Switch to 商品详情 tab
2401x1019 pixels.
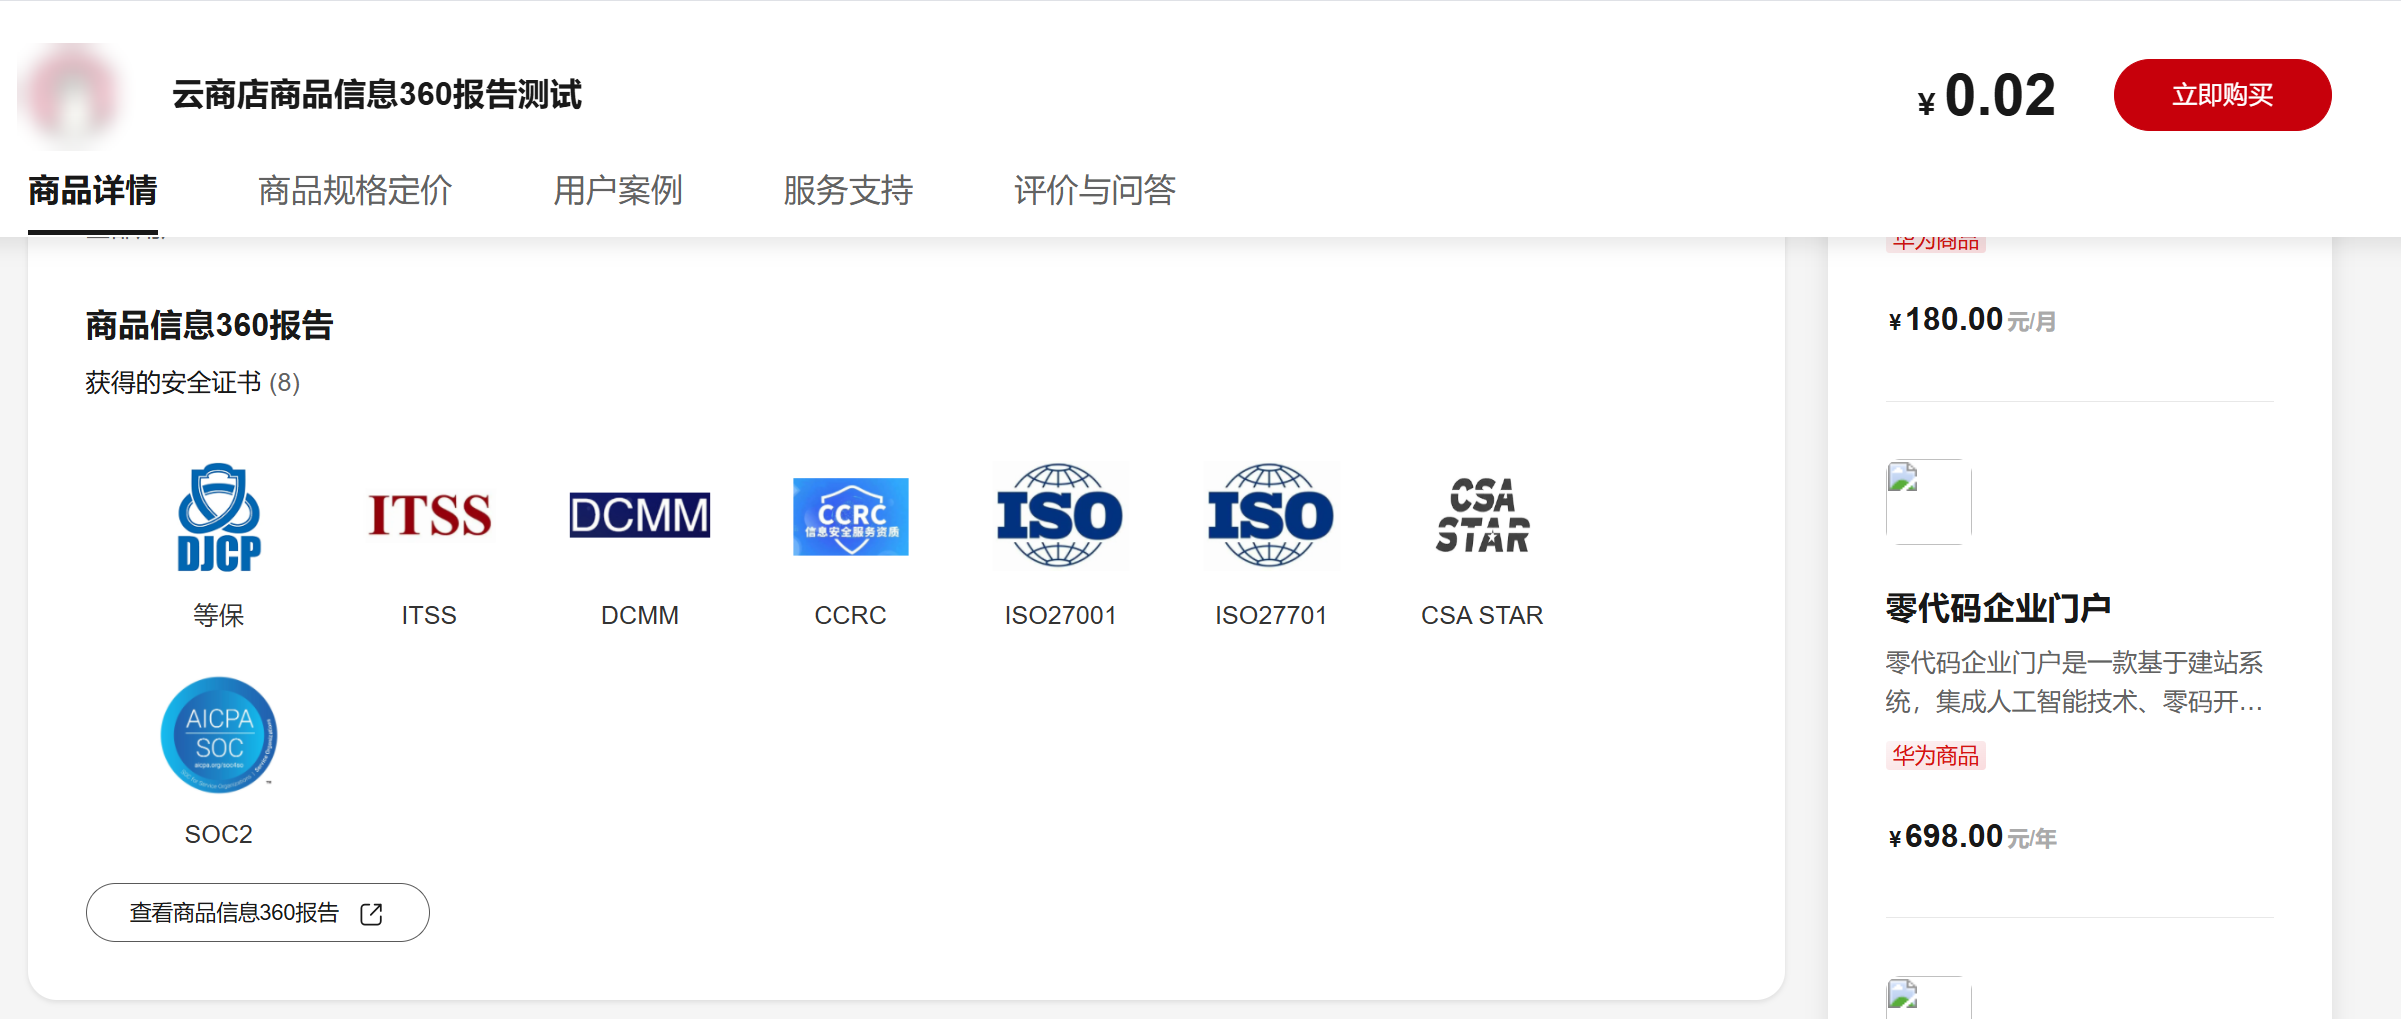[x=93, y=190]
